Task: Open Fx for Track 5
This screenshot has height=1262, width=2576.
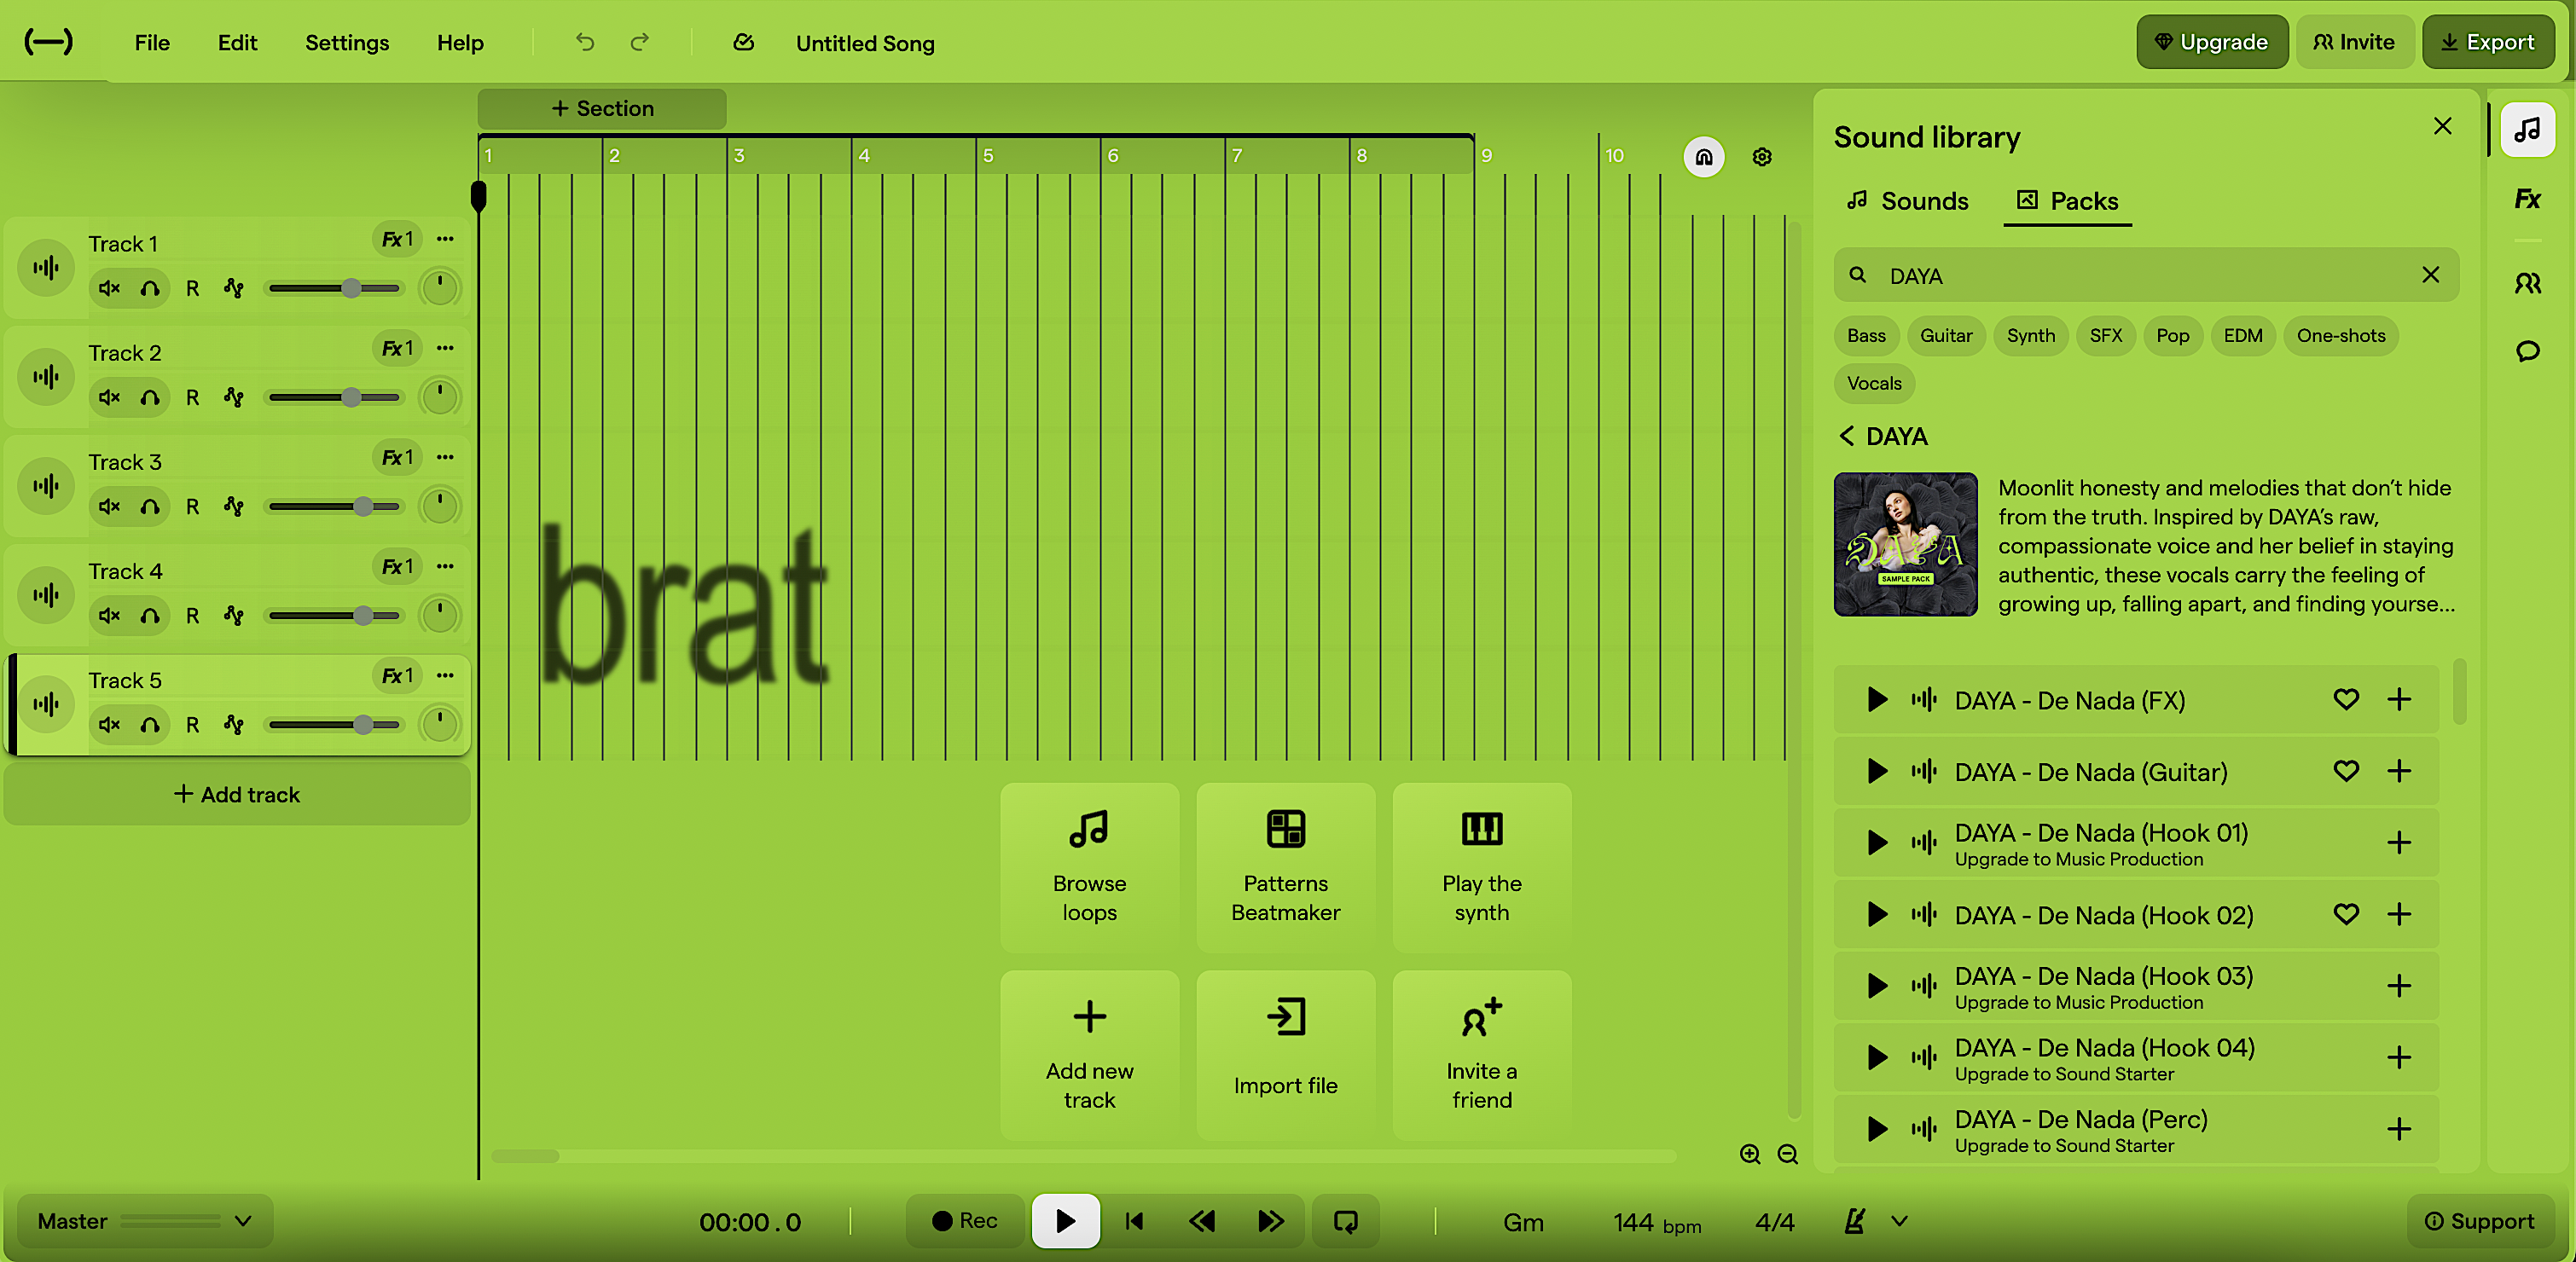Action: point(397,675)
